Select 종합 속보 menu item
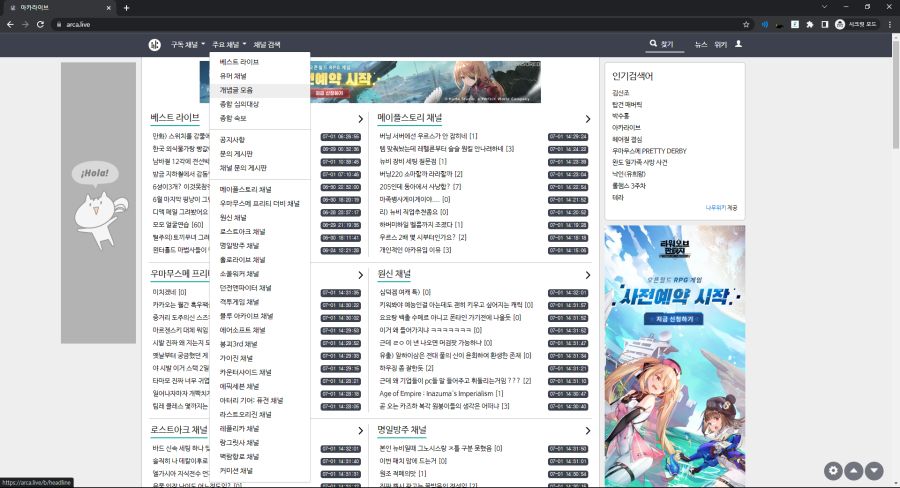The width and height of the screenshot is (900, 488). 260,118
